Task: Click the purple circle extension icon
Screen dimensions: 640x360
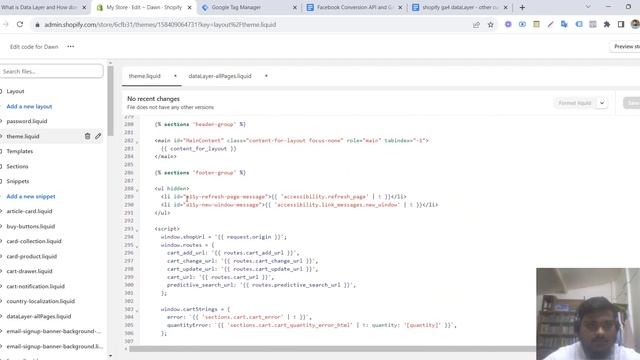Action: pyautogui.click(x=508, y=24)
